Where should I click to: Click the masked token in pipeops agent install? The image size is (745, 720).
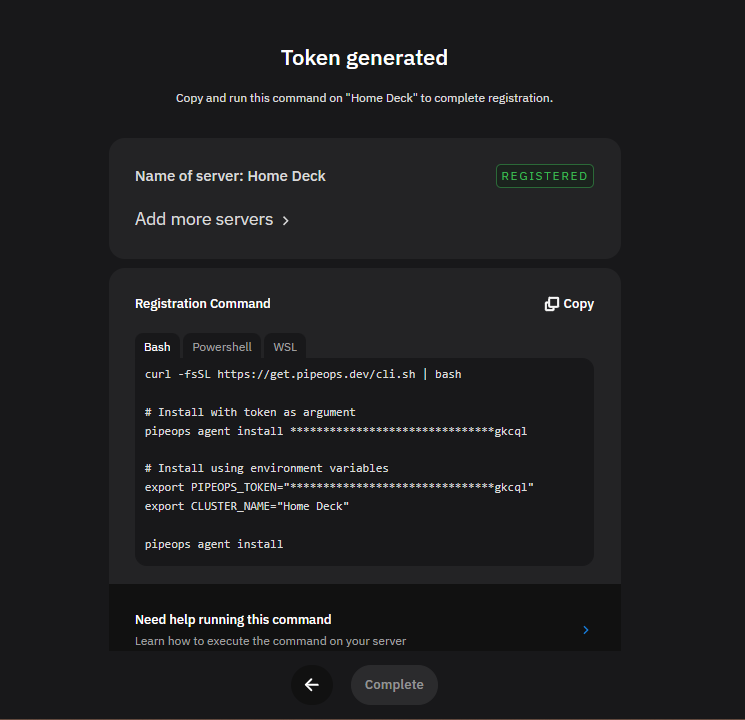pyautogui.click(x=408, y=431)
